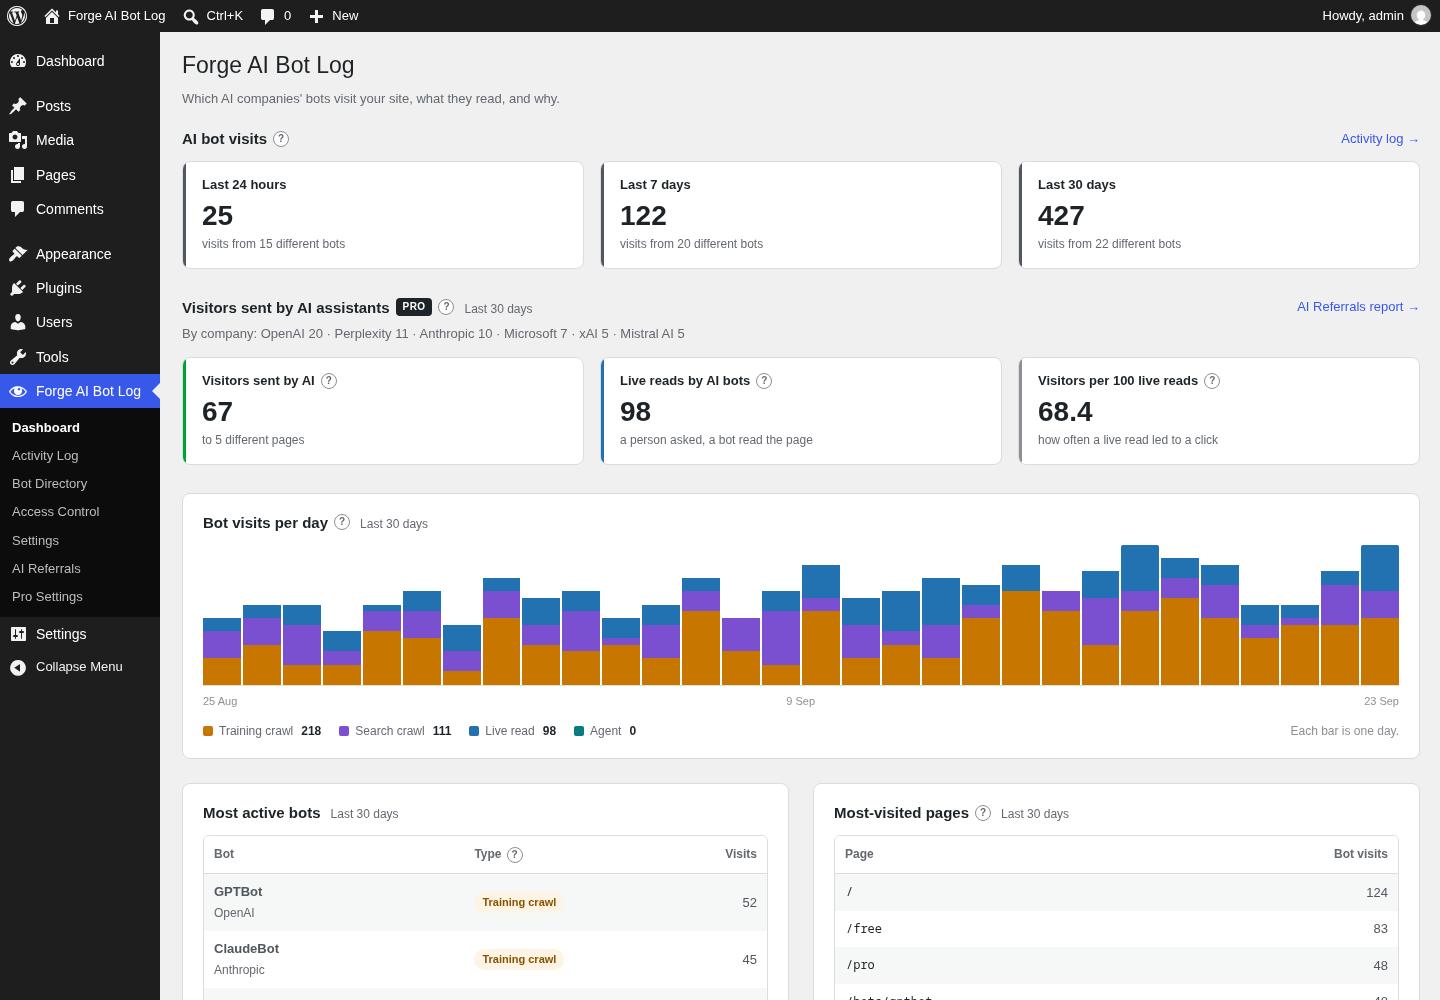1440x1000 pixels.
Task: Click the Ctrl+K search magnifier icon
Action: pyautogui.click(x=191, y=16)
